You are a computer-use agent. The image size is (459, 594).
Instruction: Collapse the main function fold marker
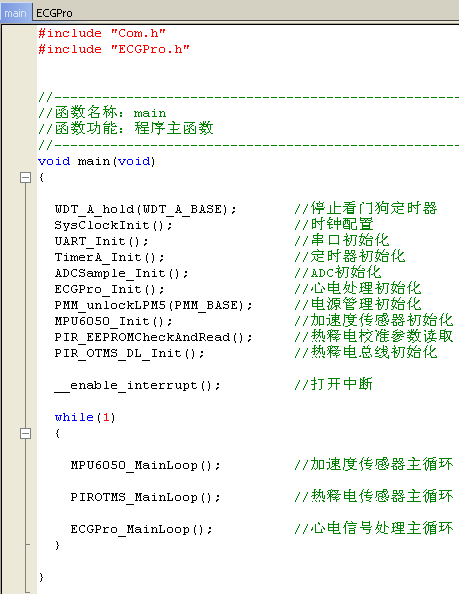pos(25,177)
